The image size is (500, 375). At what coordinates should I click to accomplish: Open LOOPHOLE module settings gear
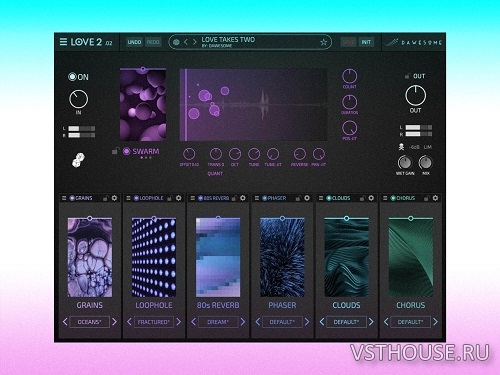click(179, 198)
